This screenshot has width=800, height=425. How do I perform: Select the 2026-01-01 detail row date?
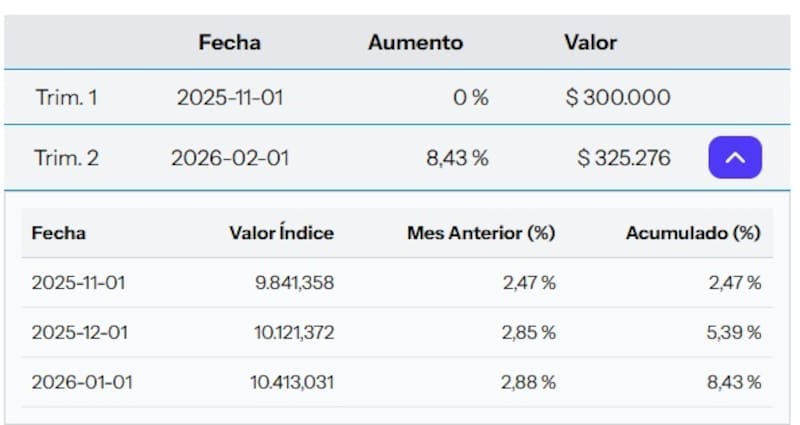coord(81,382)
